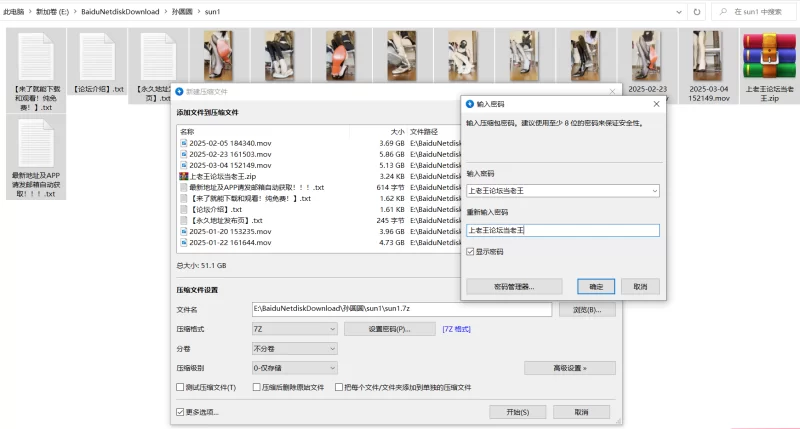Image resolution: width=800 pixels, height=429 pixels.
Task: Select the 最新地址及APP txt file icon in Explorer
Action: [x=36, y=143]
